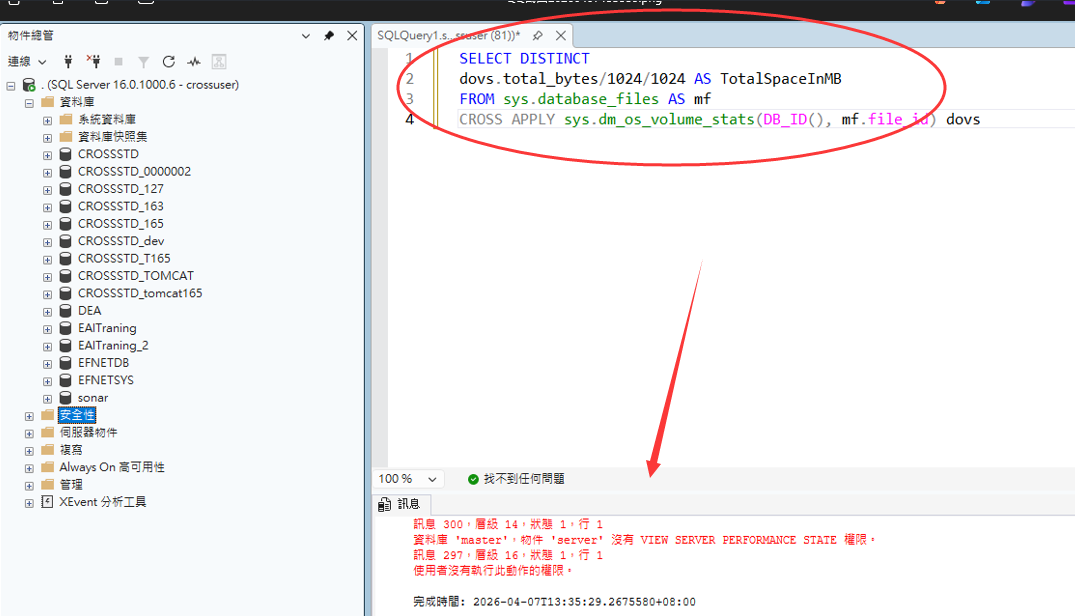The height and width of the screenshot is (616, 1075).
Task: Open the activity monitor waveform icon
Action: (x=194, y=62)
